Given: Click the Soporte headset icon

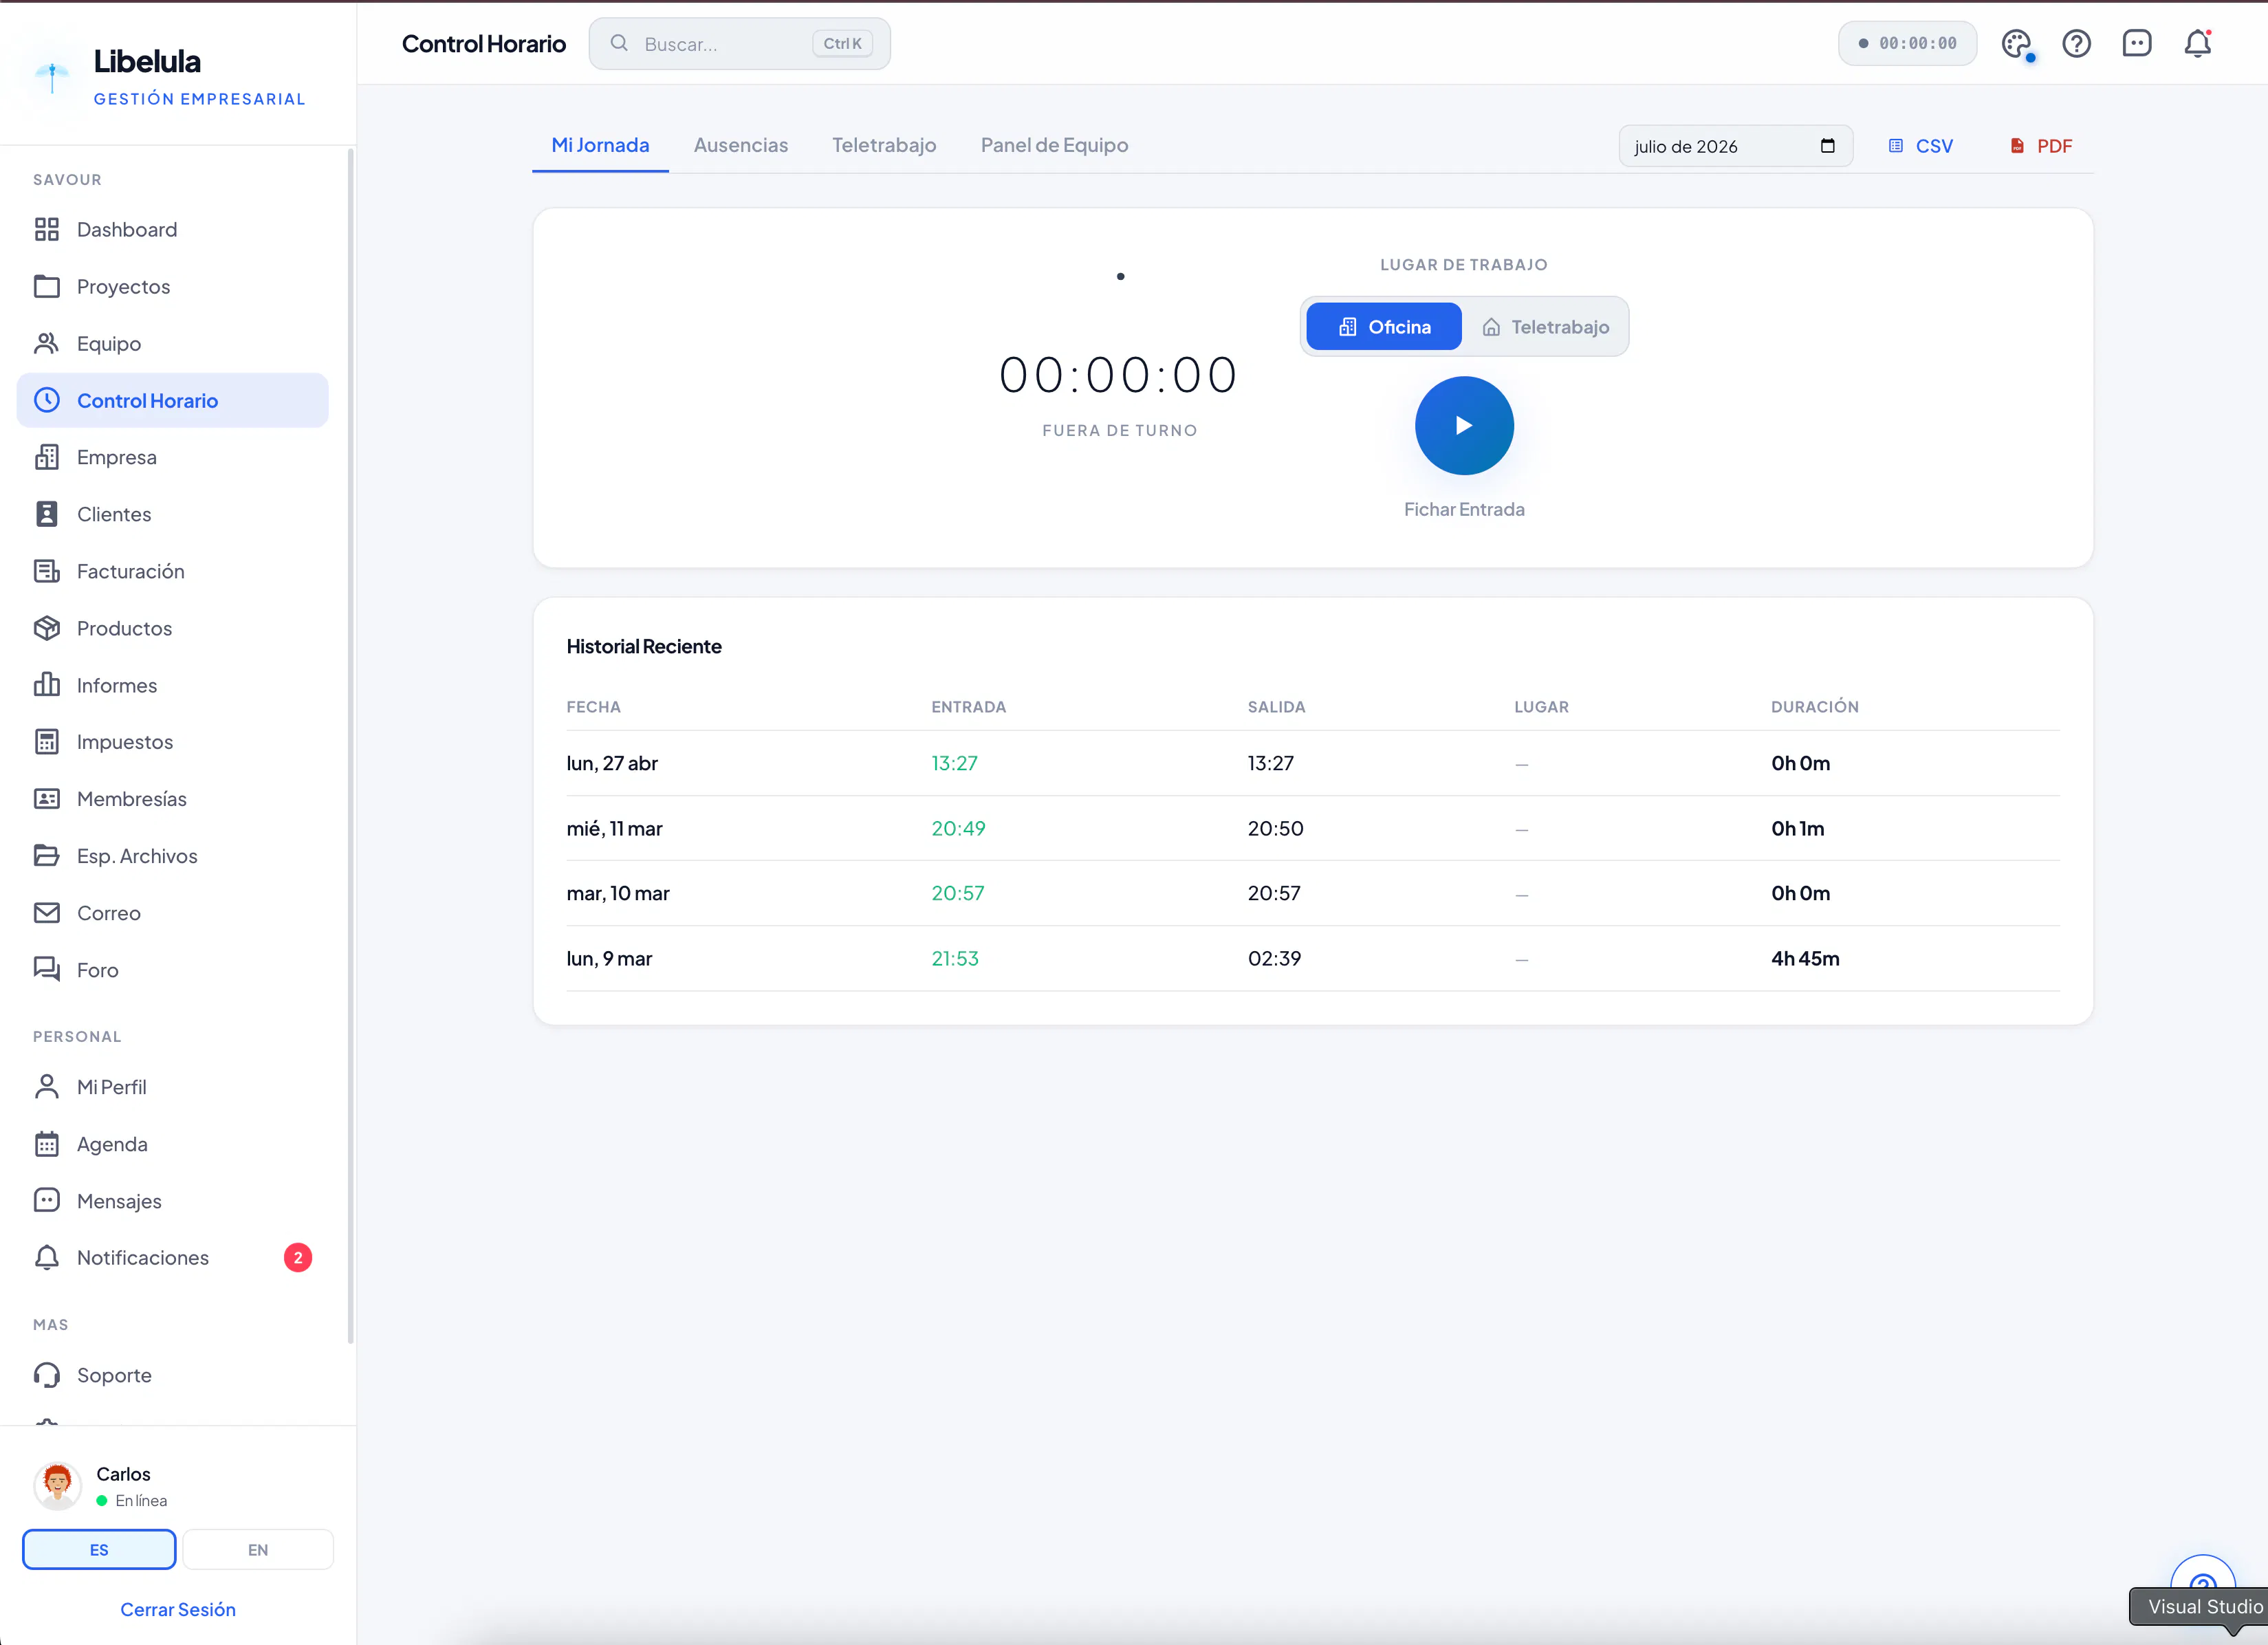Looking at the screenshot, I should pos(47,1375).
